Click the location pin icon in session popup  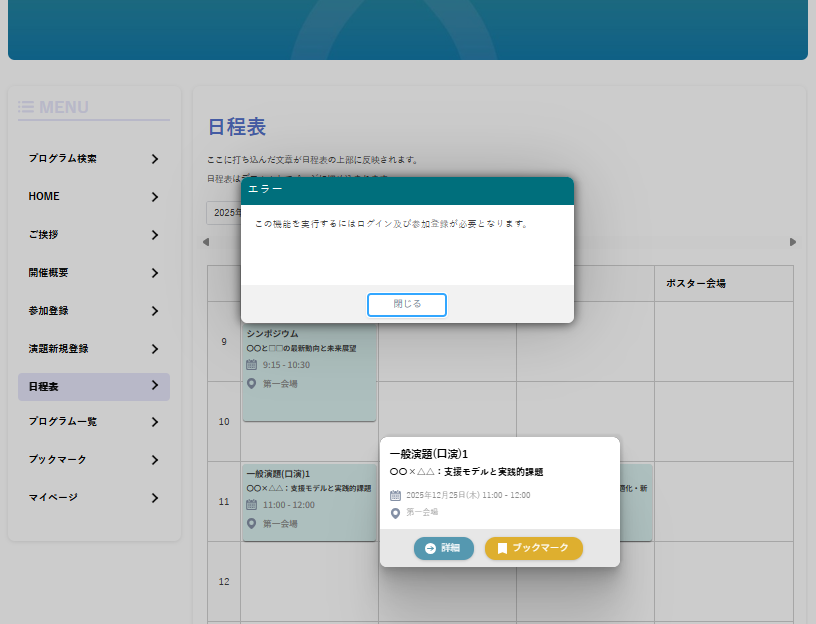tap(396, 512)
